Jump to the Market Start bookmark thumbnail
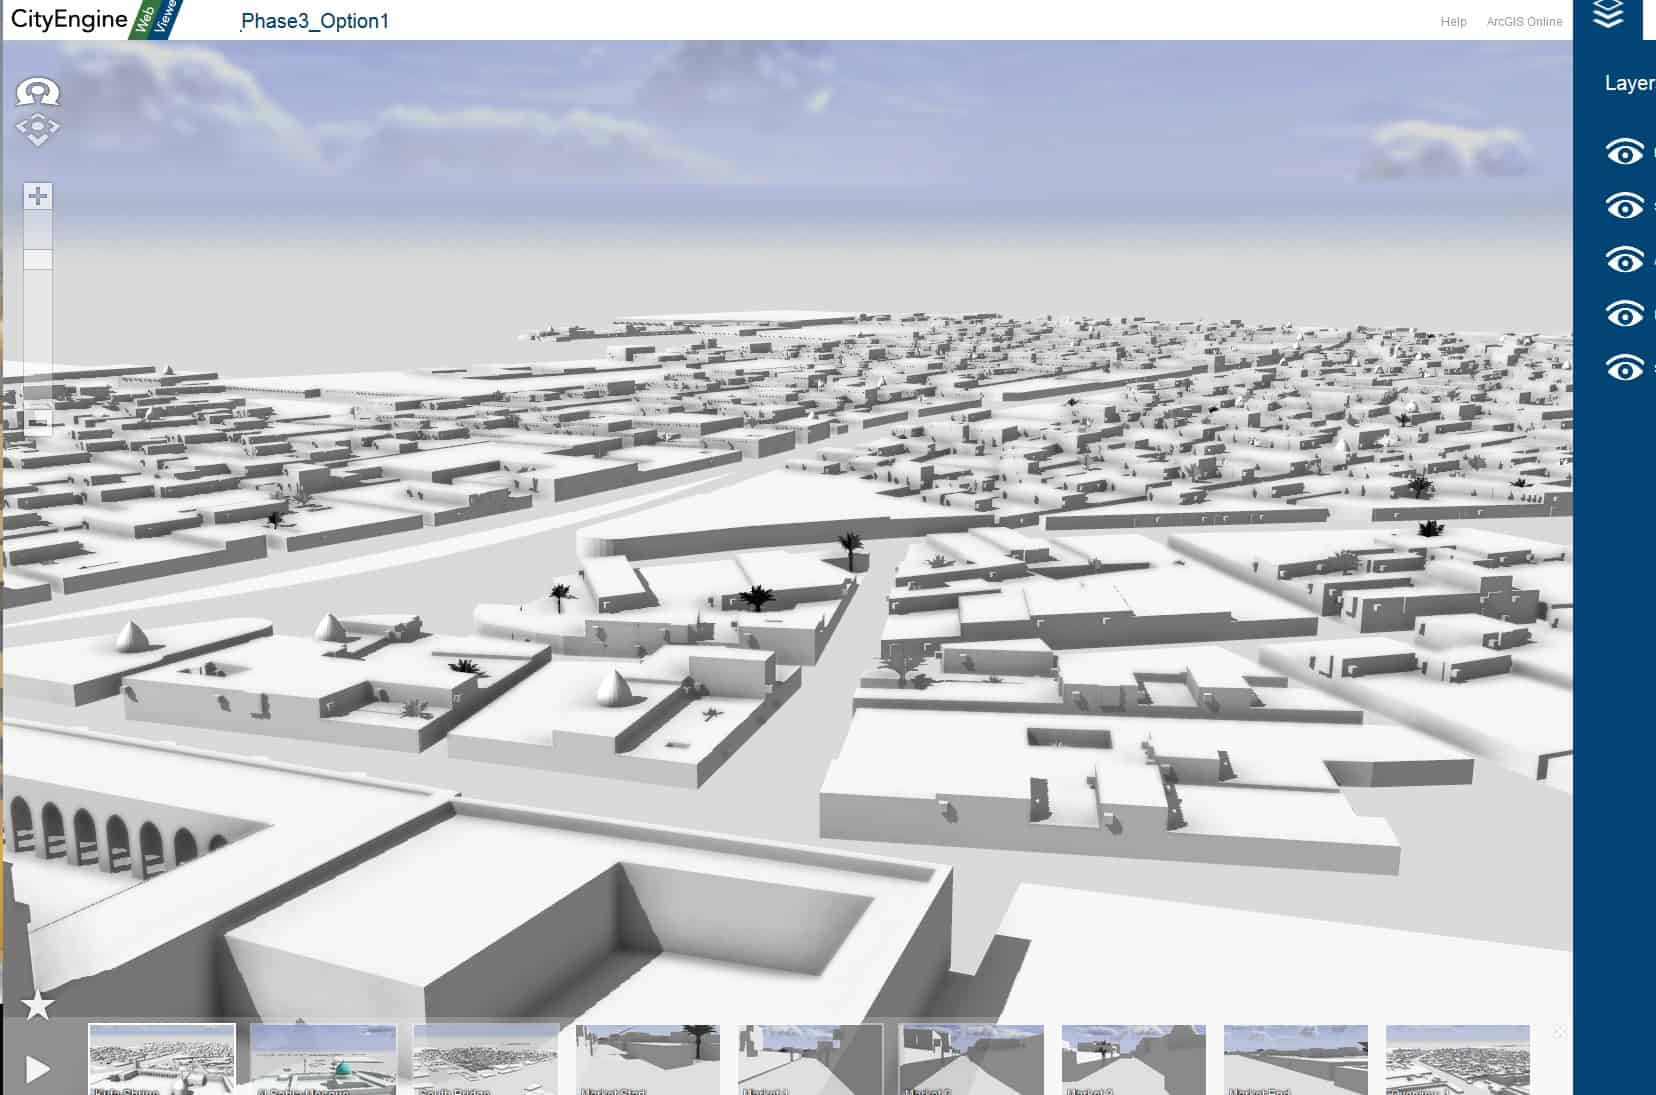This screenshot has width=1656, height=1095. click(x=648, y=1059)
